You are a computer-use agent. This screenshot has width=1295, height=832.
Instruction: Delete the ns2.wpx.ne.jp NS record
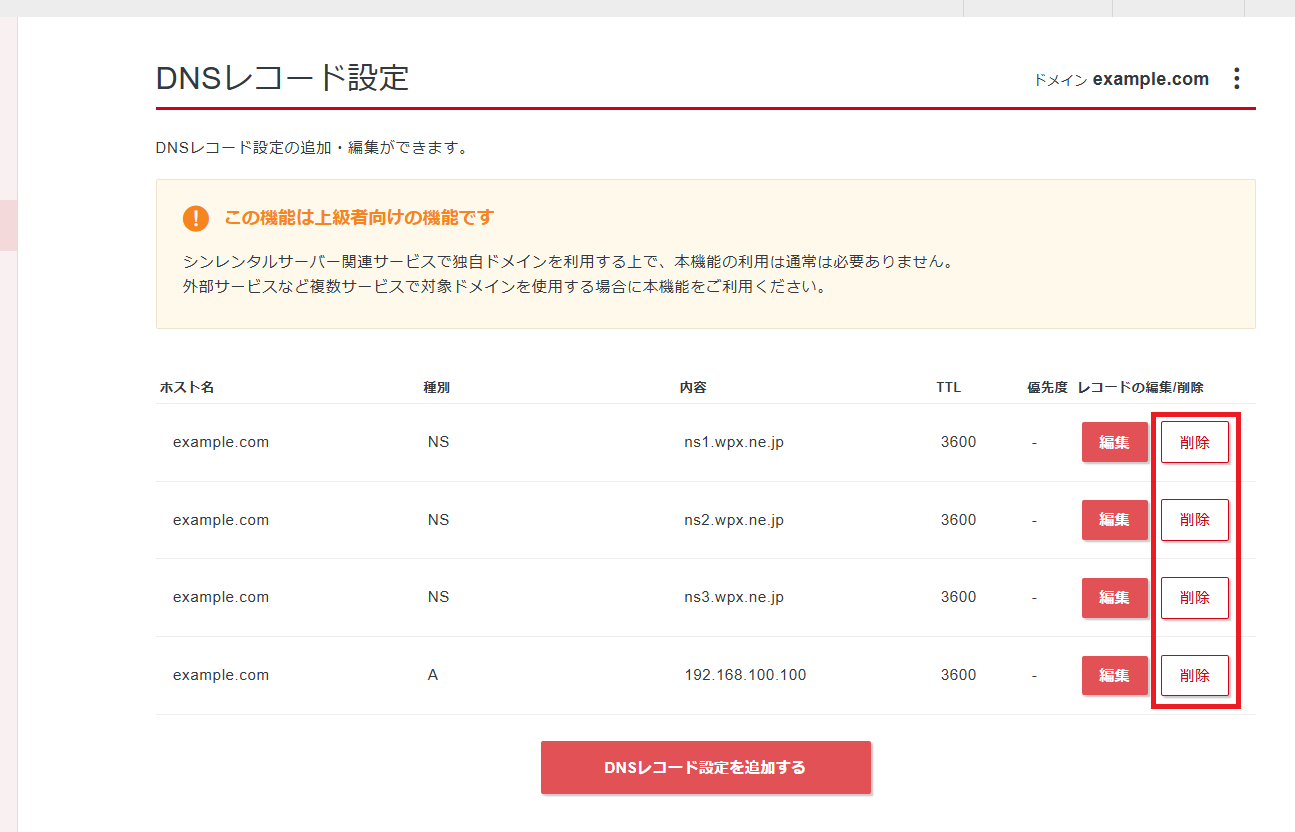[x=1195, y=520]
